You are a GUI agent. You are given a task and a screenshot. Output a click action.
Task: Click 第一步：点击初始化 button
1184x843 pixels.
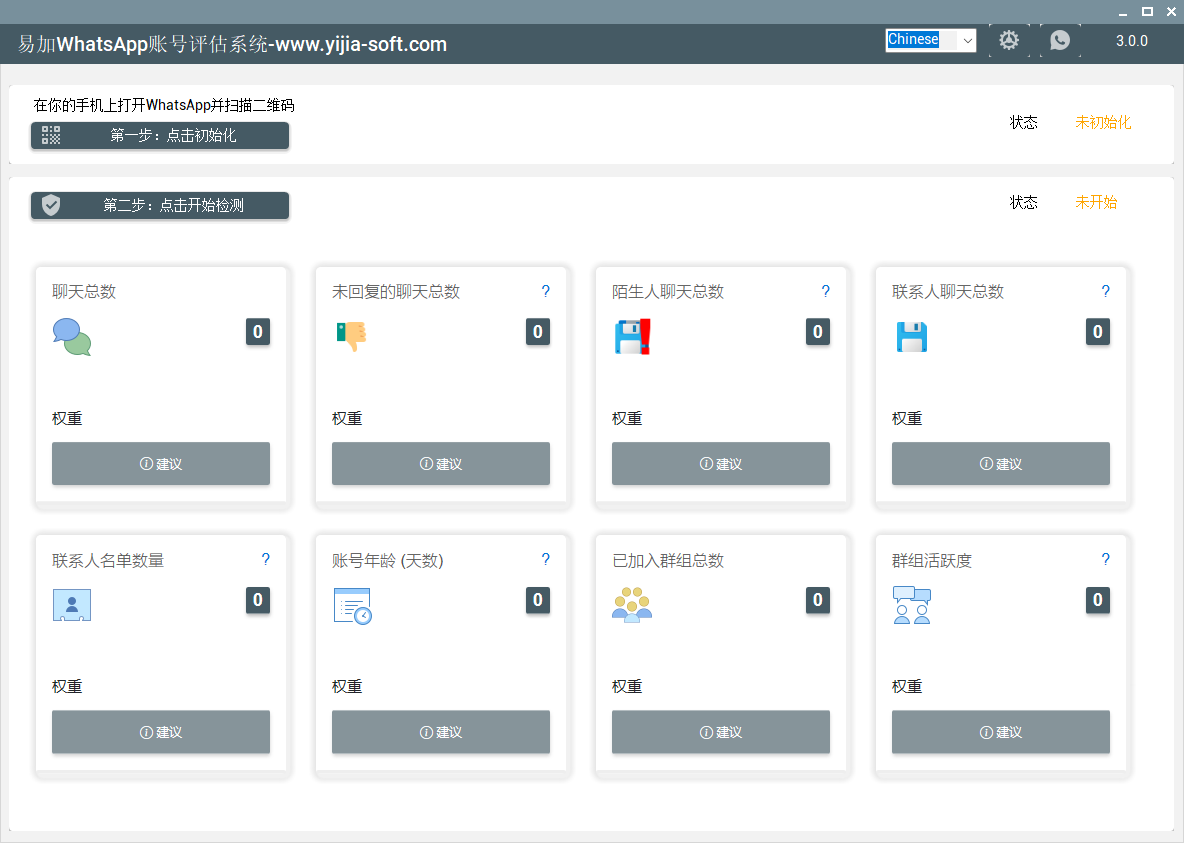pos(160,135)
